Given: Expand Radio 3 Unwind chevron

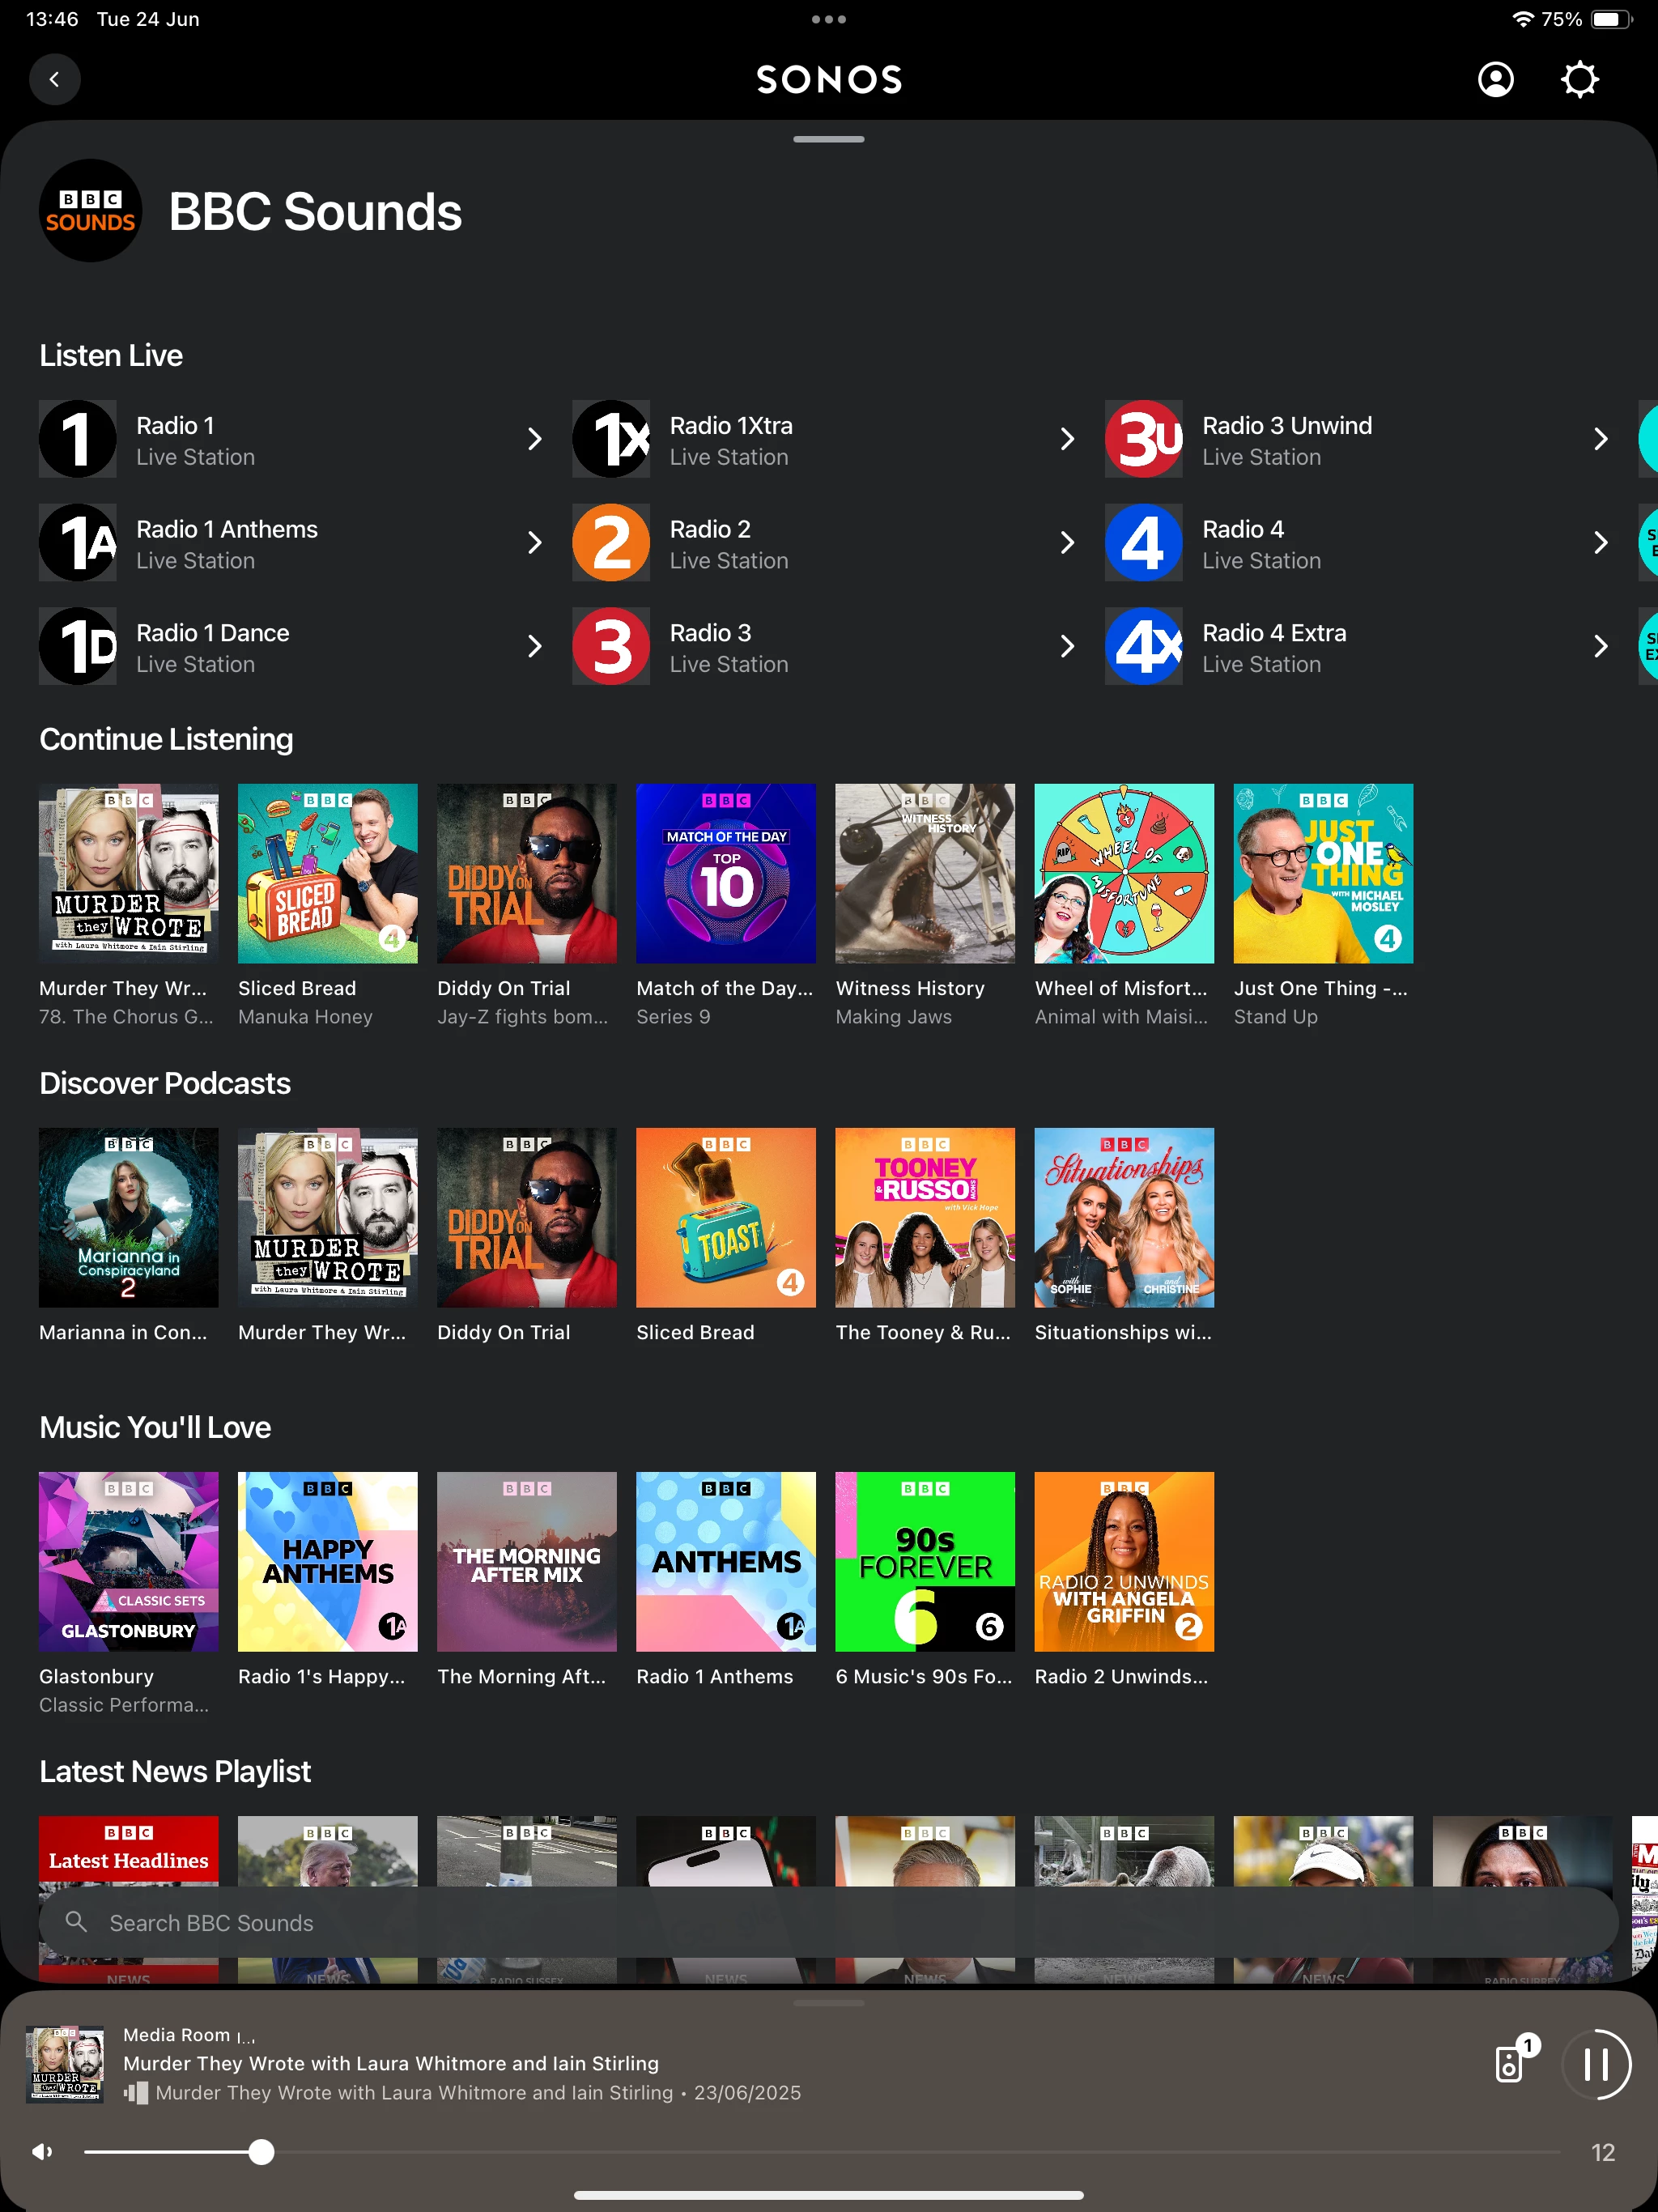Looking at the screenshot, I should click(1601, 439).
